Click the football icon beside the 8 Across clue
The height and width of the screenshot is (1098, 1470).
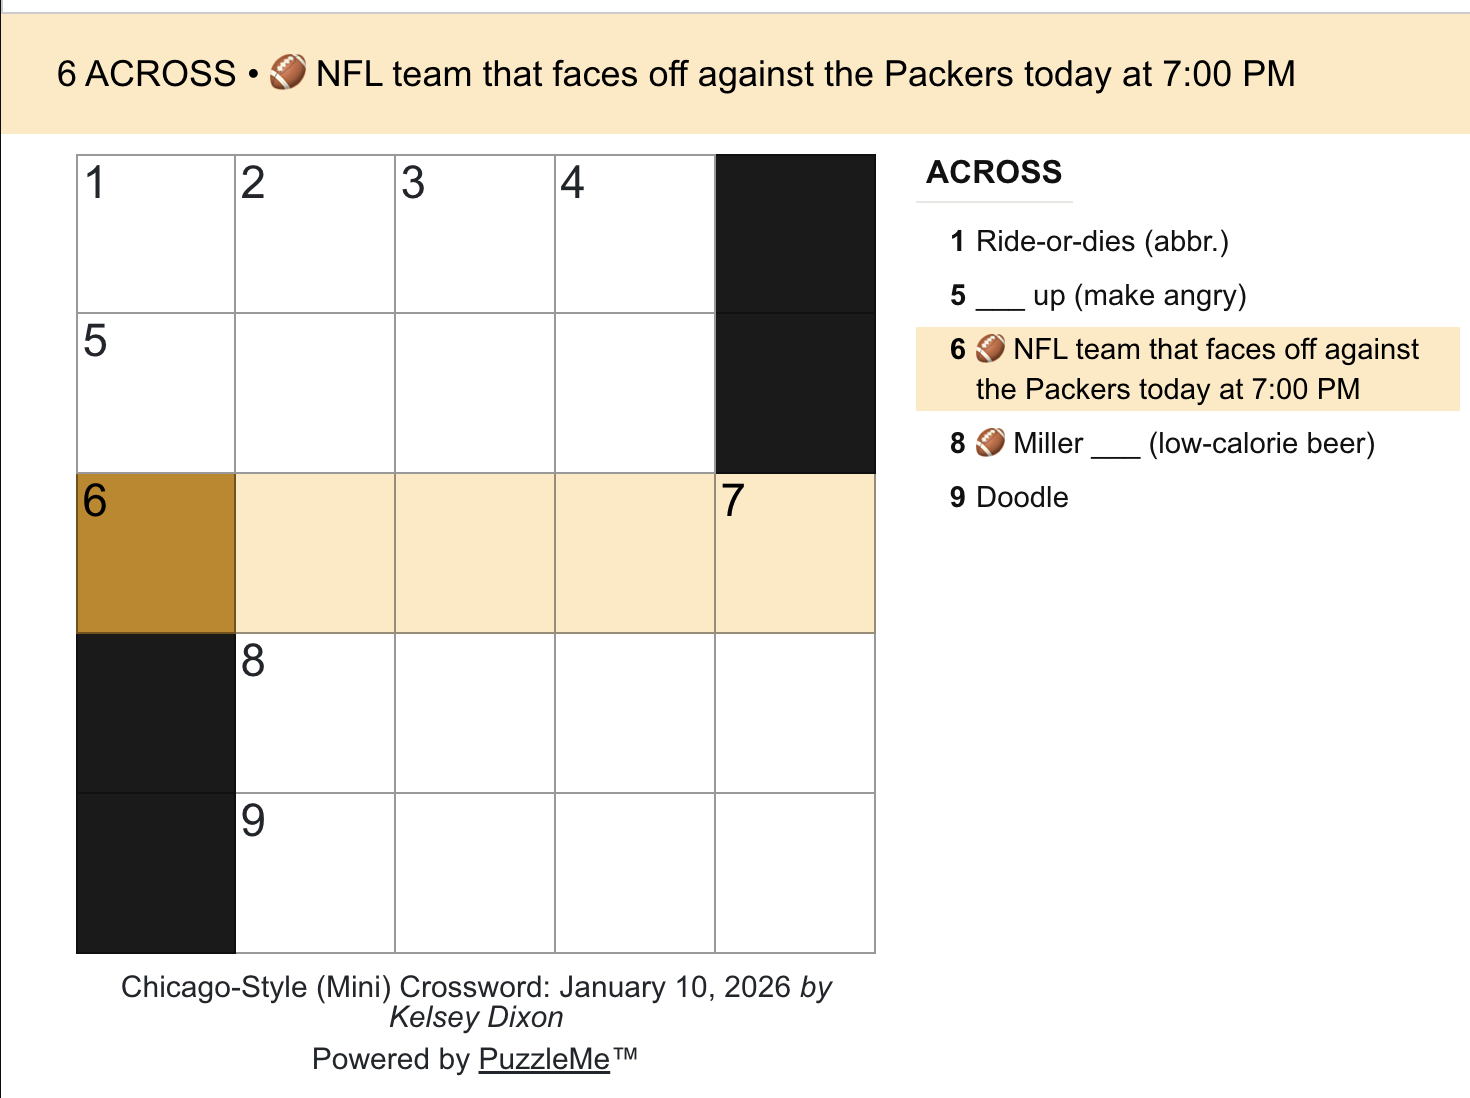point(990,443)
